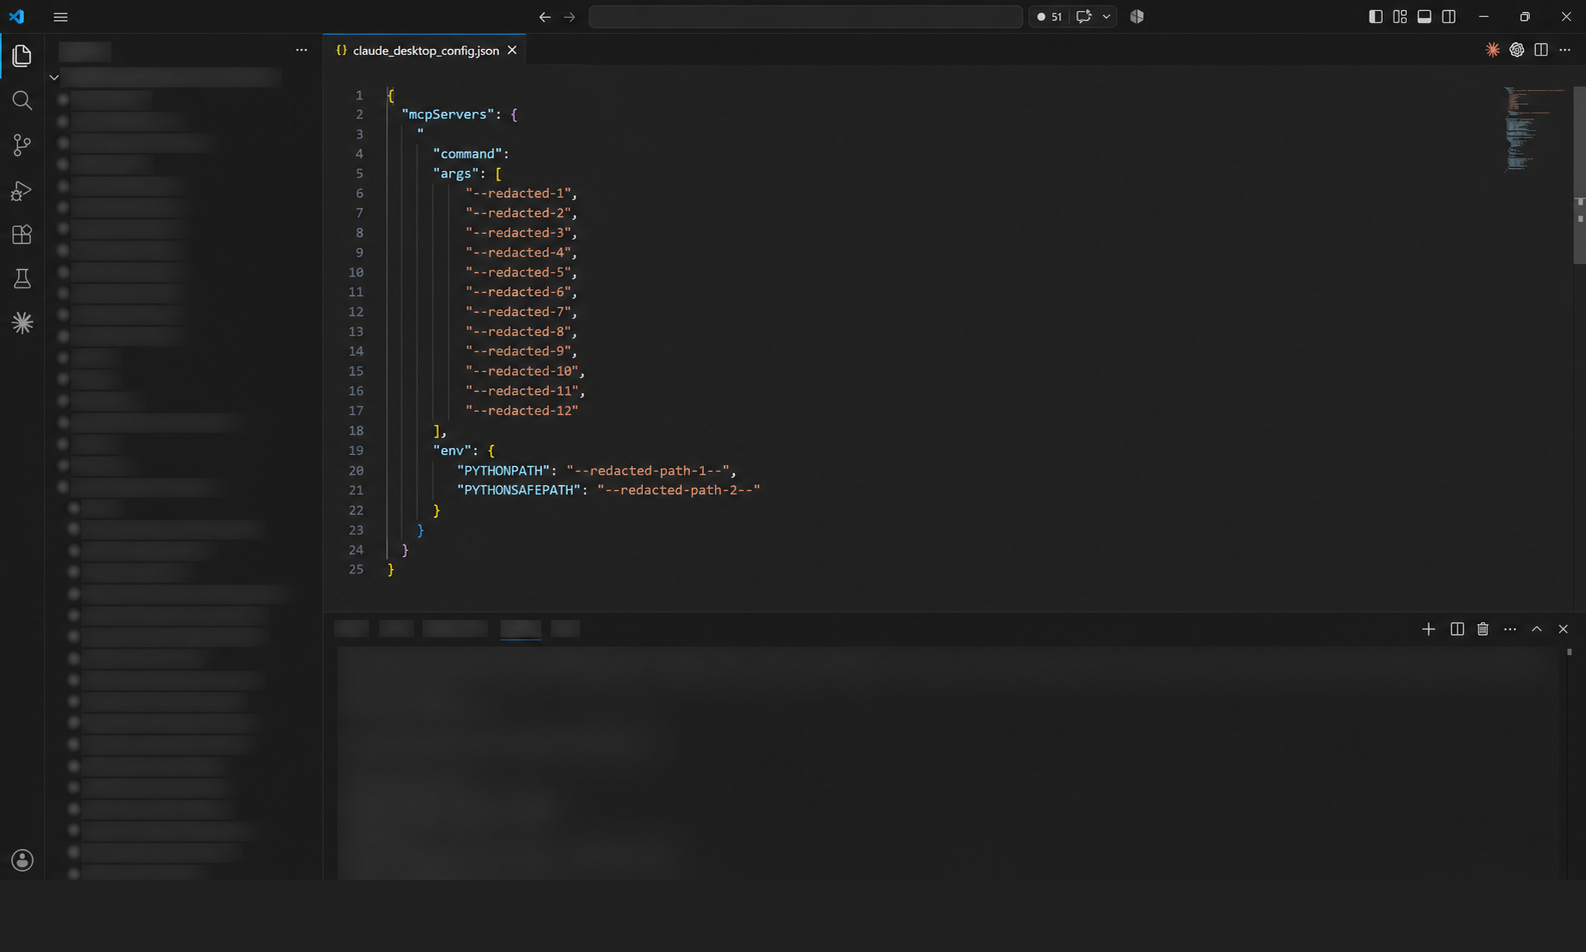Click the VS Code logo icon
1586x952 pixels.
(17, 17)
